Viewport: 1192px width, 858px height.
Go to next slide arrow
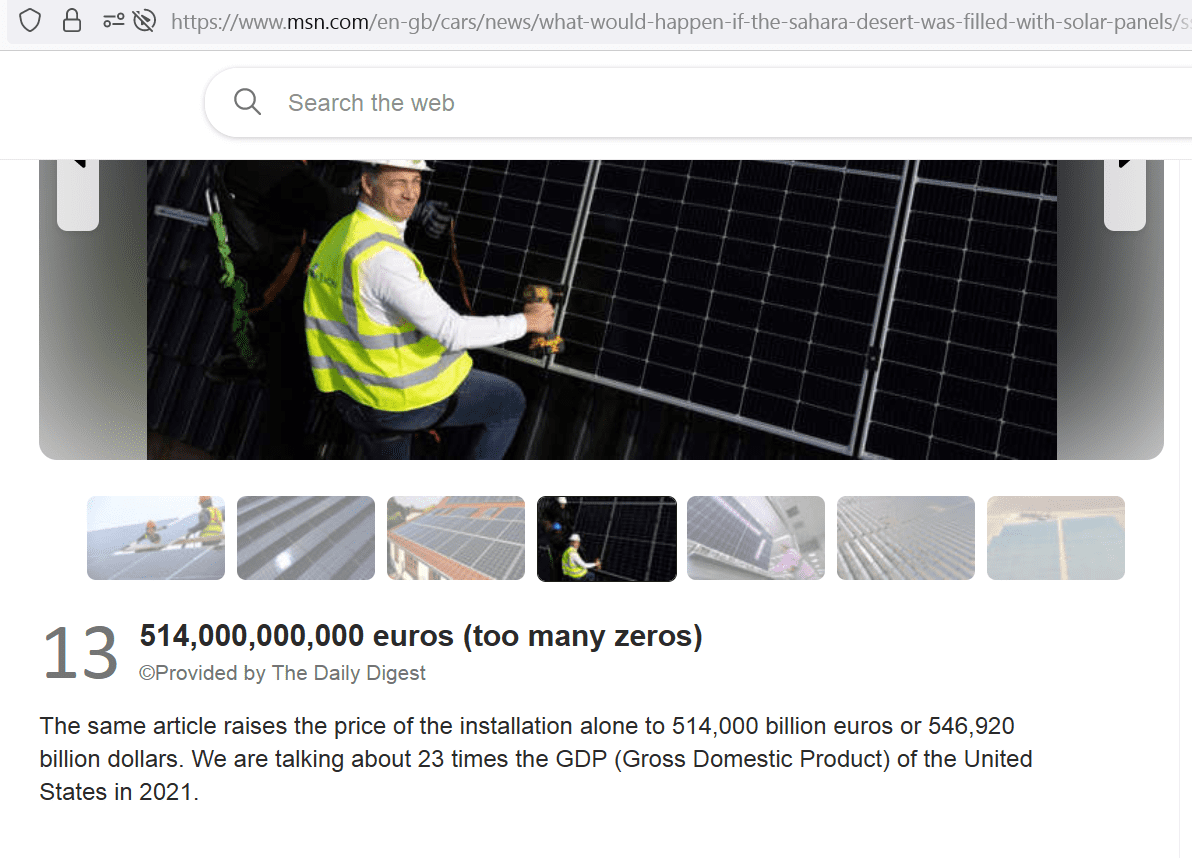coord(1124,194)
